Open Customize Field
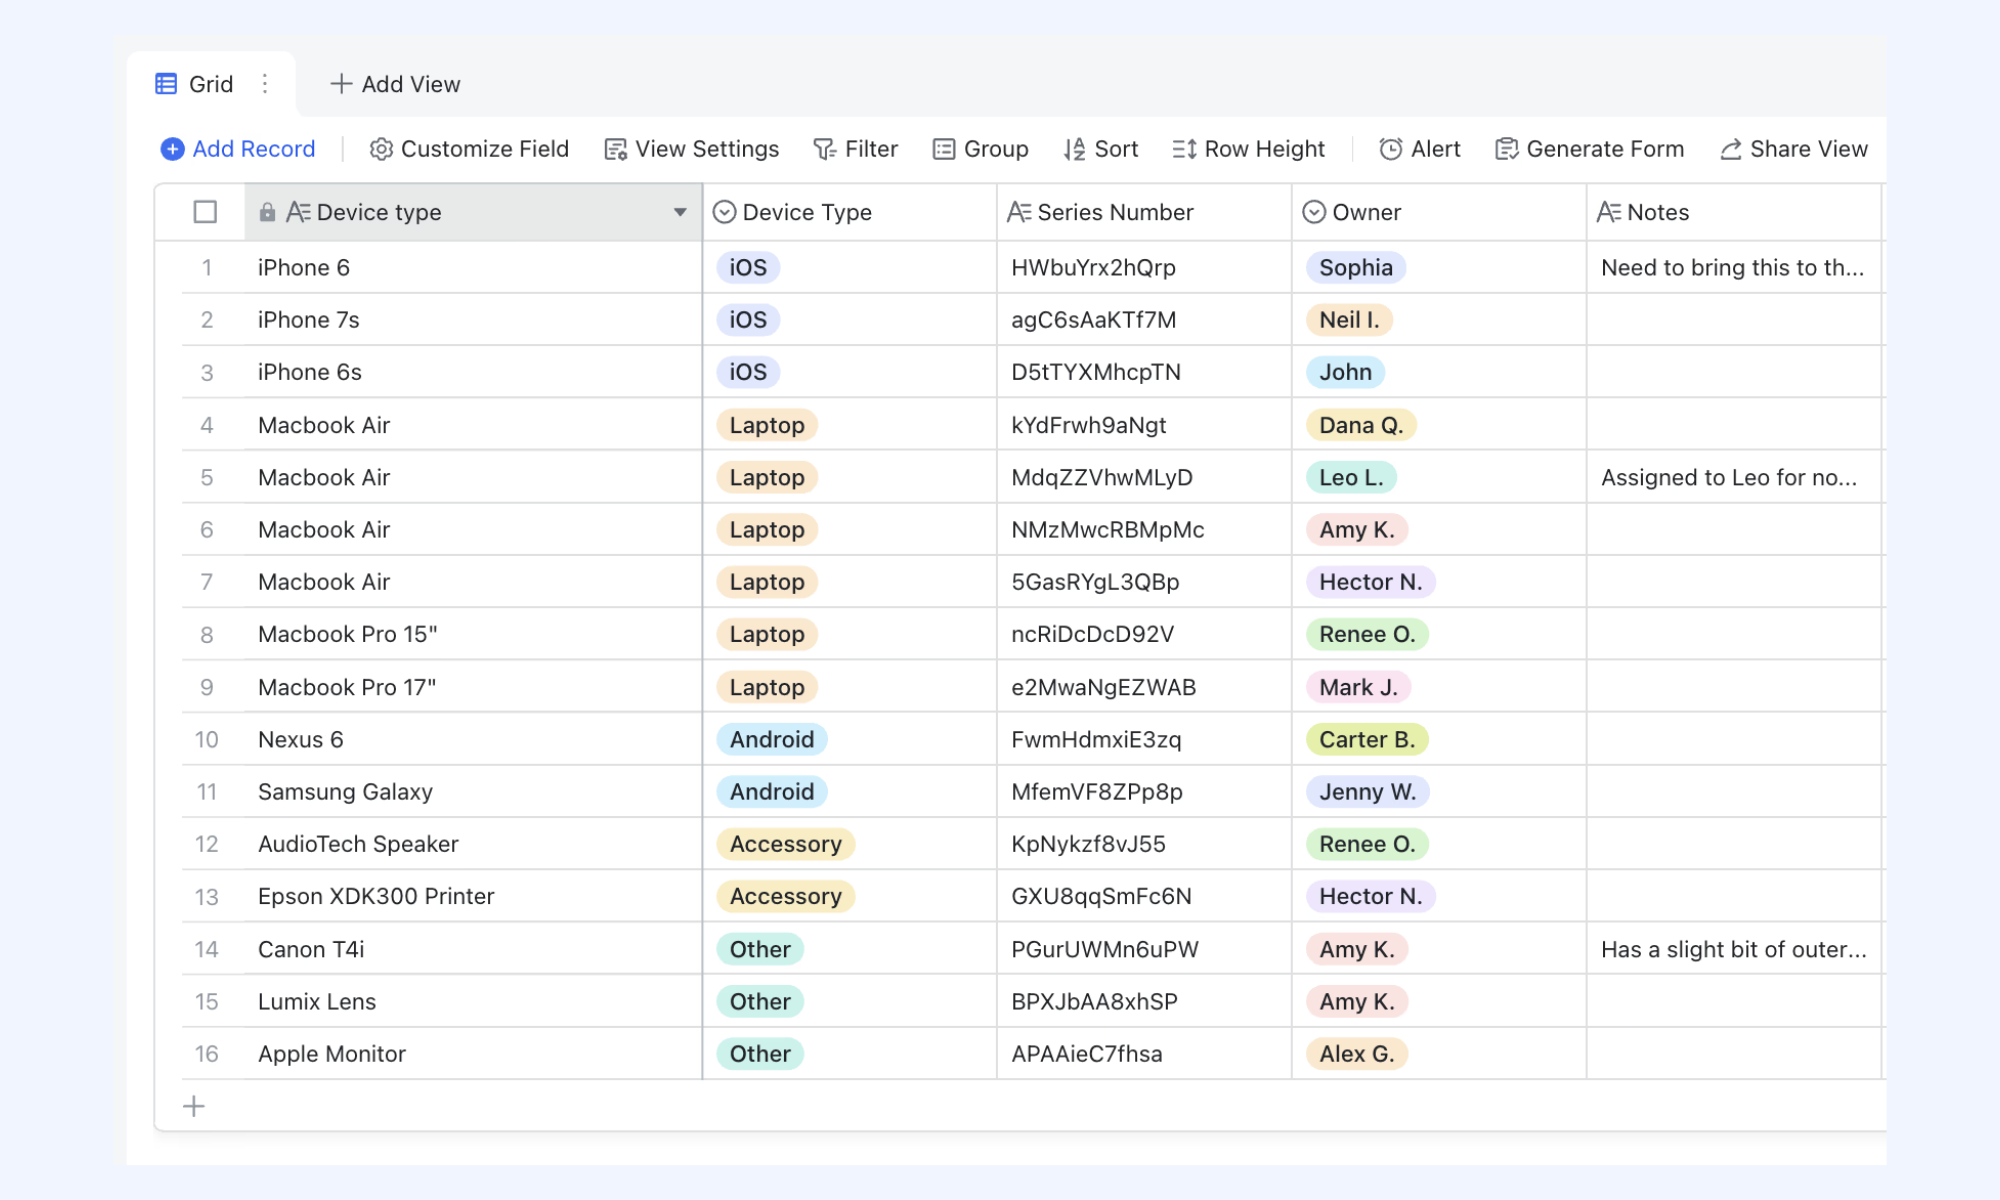Screen dimensions: 2000x1200 469,149
